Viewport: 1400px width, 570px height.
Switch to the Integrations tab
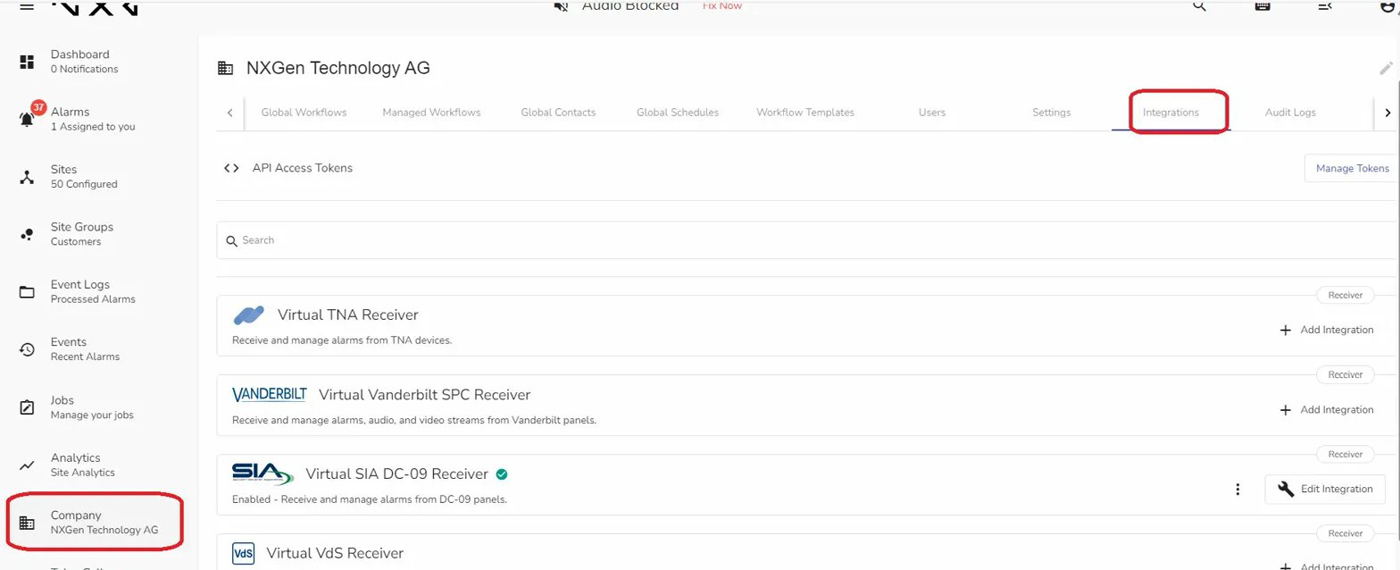tap(1170, 112)
